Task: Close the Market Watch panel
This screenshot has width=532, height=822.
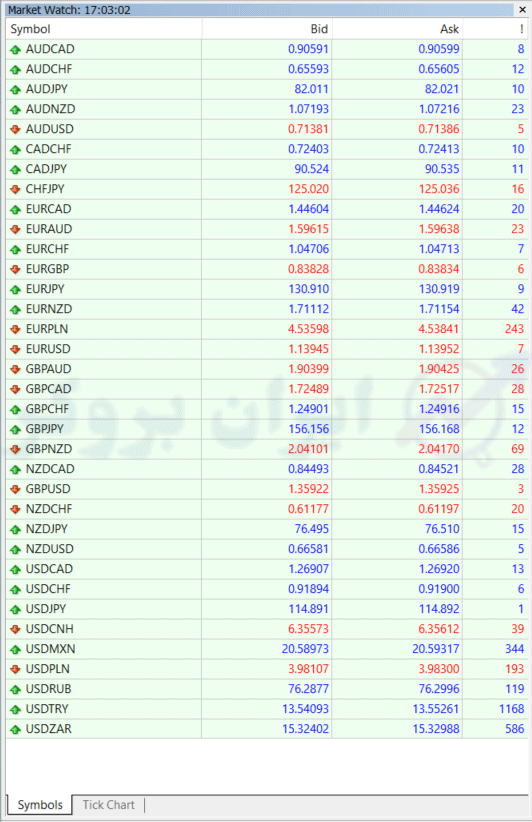Action: [523, 9]
